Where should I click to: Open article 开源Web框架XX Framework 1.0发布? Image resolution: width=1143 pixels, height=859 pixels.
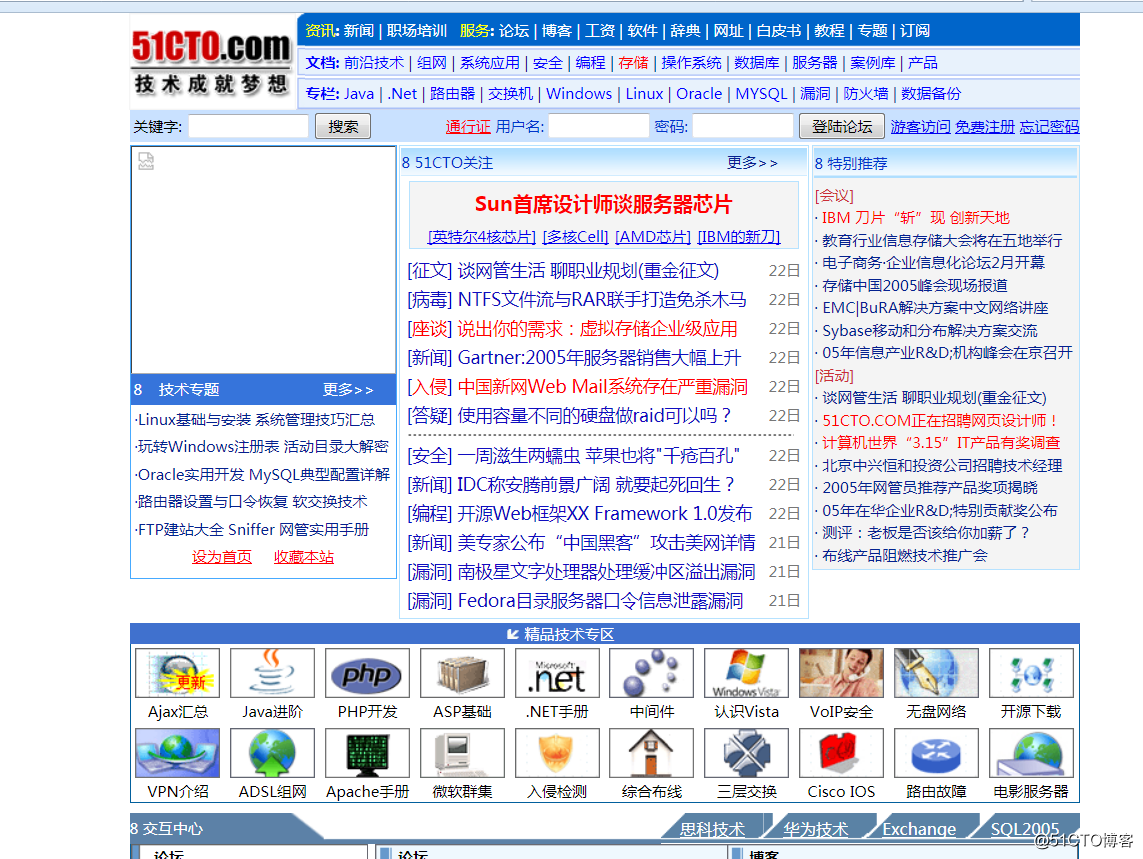605,513
